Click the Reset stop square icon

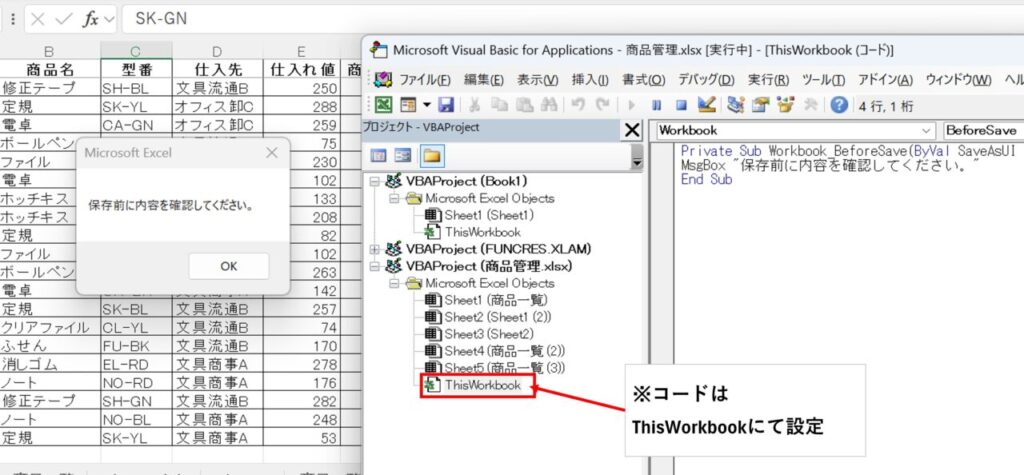tap(681, 105)
